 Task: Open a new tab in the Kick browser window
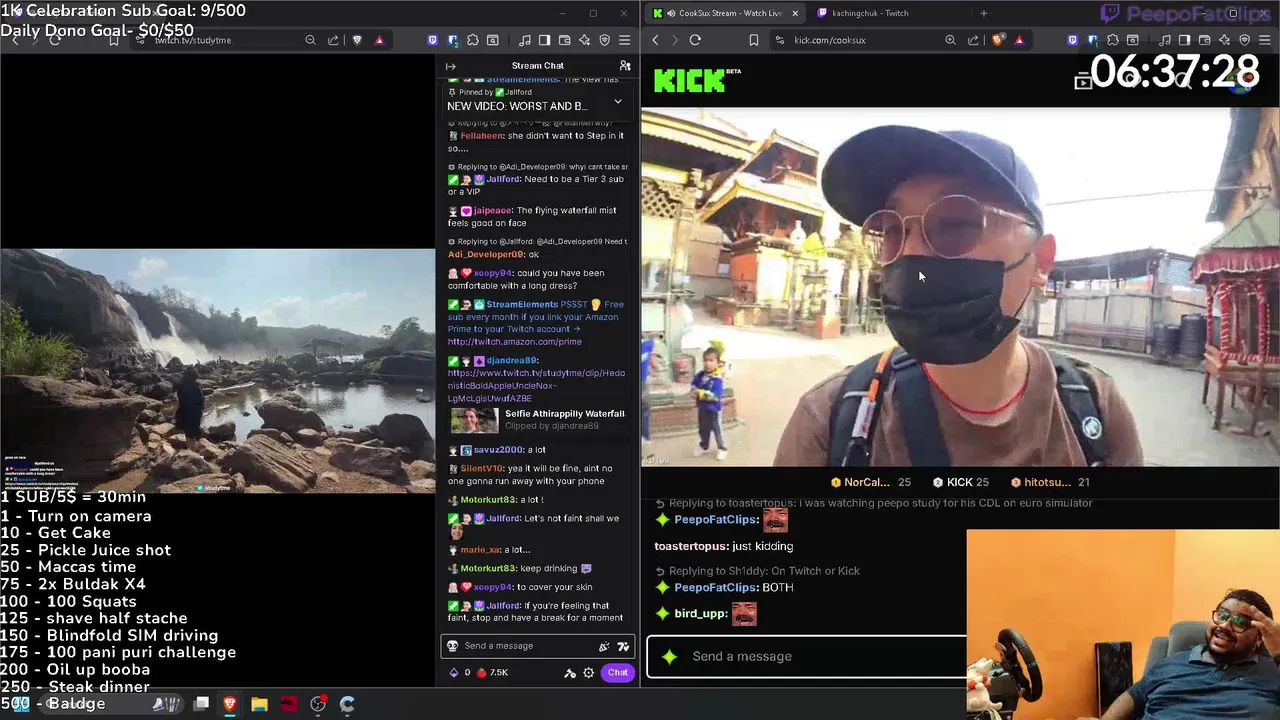pyautogui.click(x=983, y=13)
